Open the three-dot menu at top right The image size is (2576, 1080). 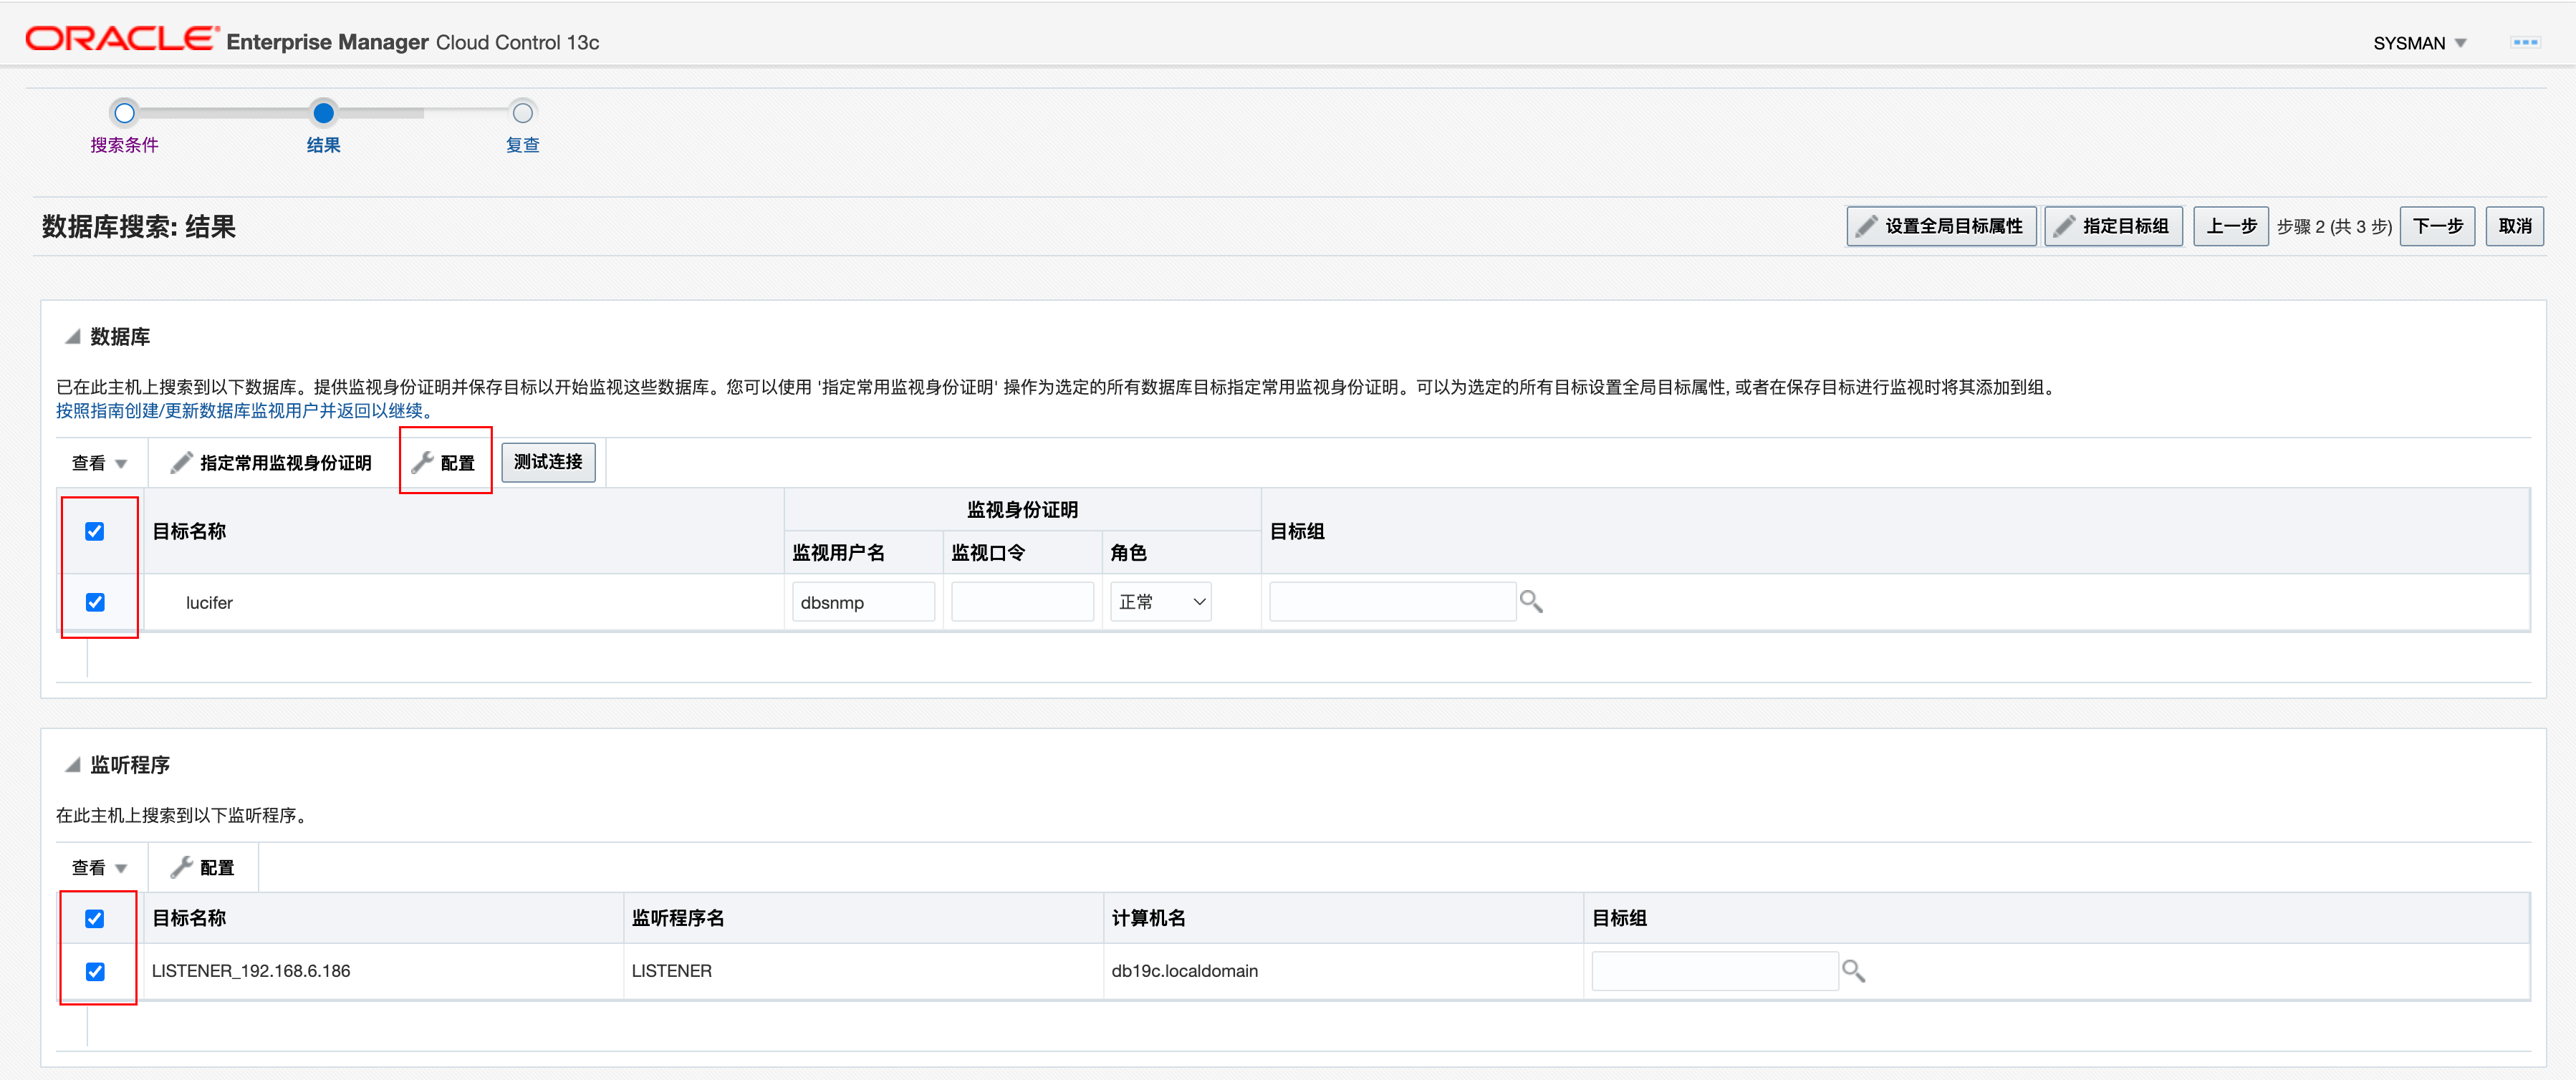point(2525,42)
